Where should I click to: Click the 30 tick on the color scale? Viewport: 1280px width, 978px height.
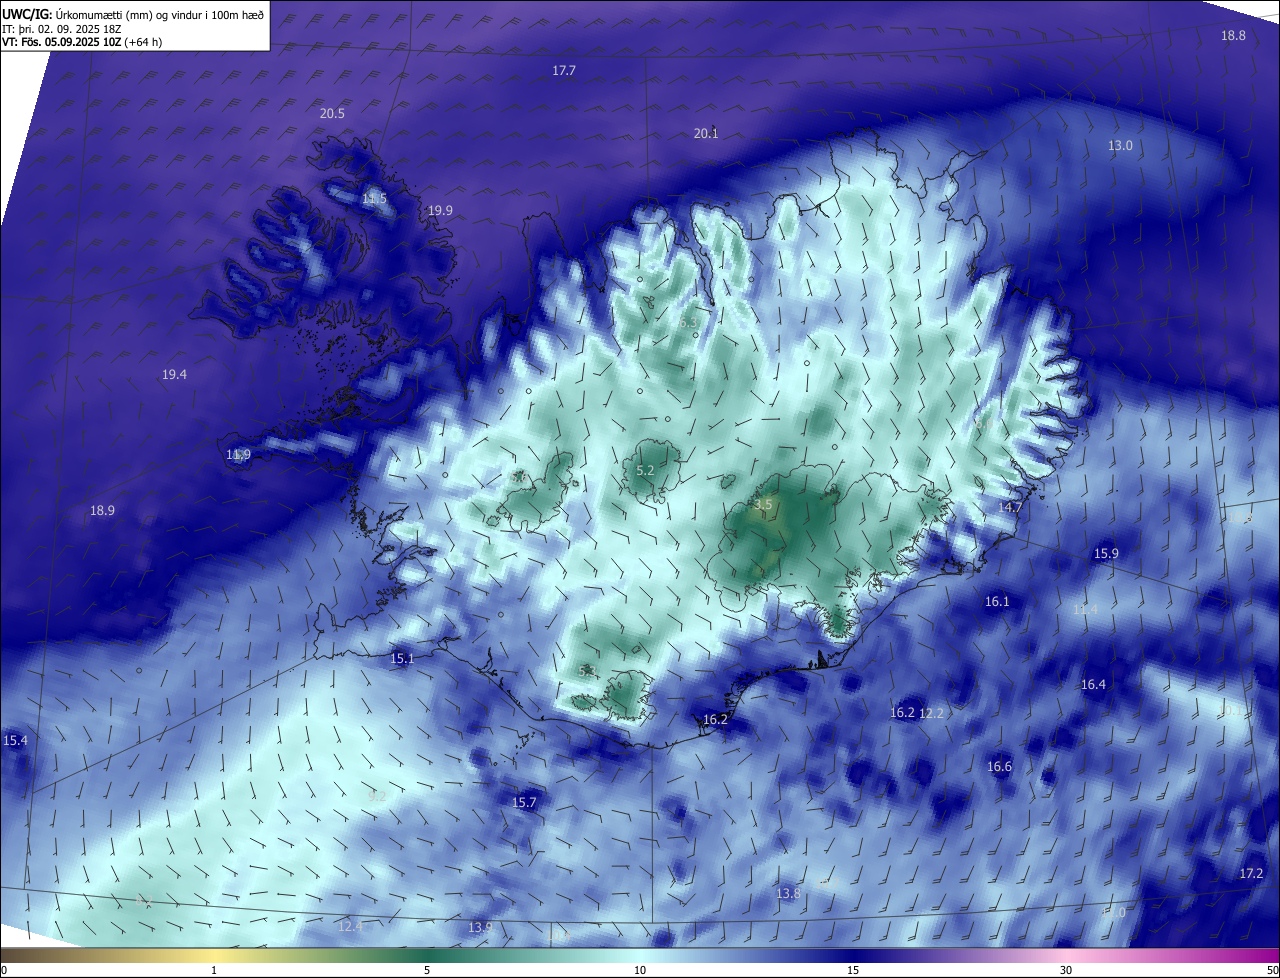pyautogui.click(x=1066, y=971)
